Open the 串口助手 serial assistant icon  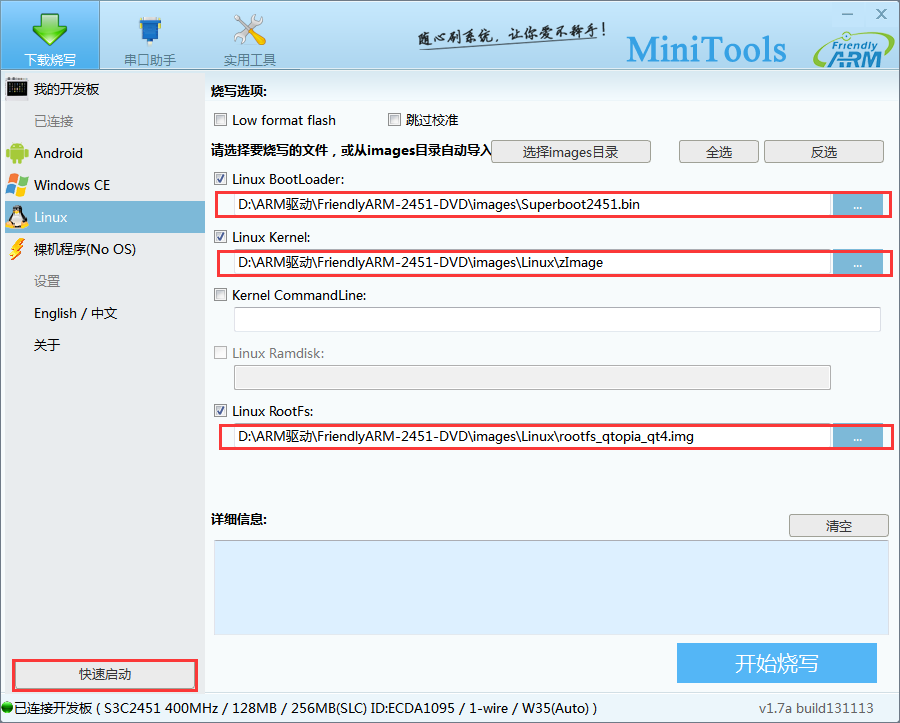[150, 30]
